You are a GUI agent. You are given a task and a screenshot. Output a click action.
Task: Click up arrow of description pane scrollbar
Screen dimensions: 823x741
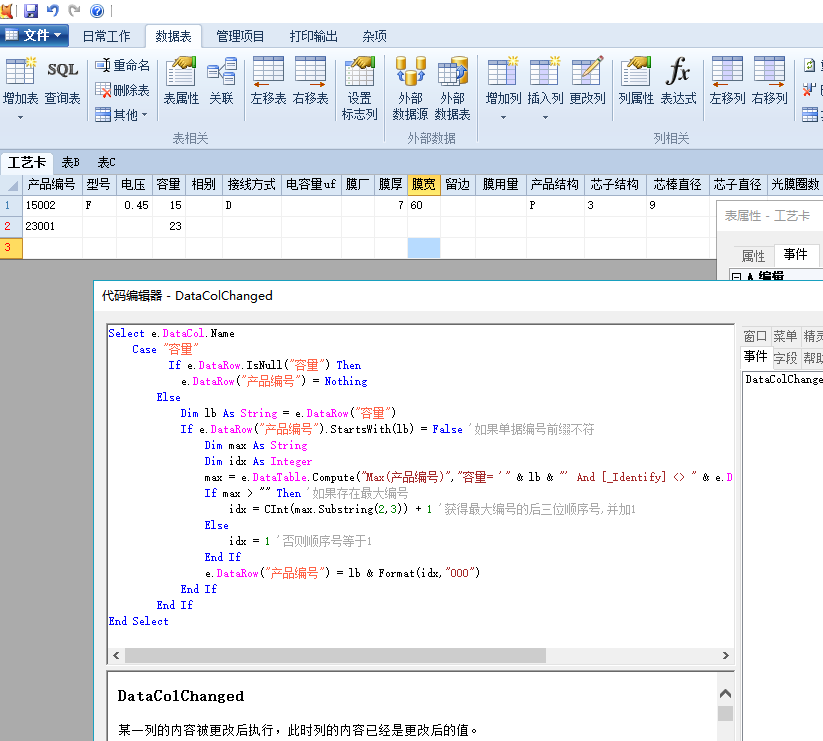[725, 694]
